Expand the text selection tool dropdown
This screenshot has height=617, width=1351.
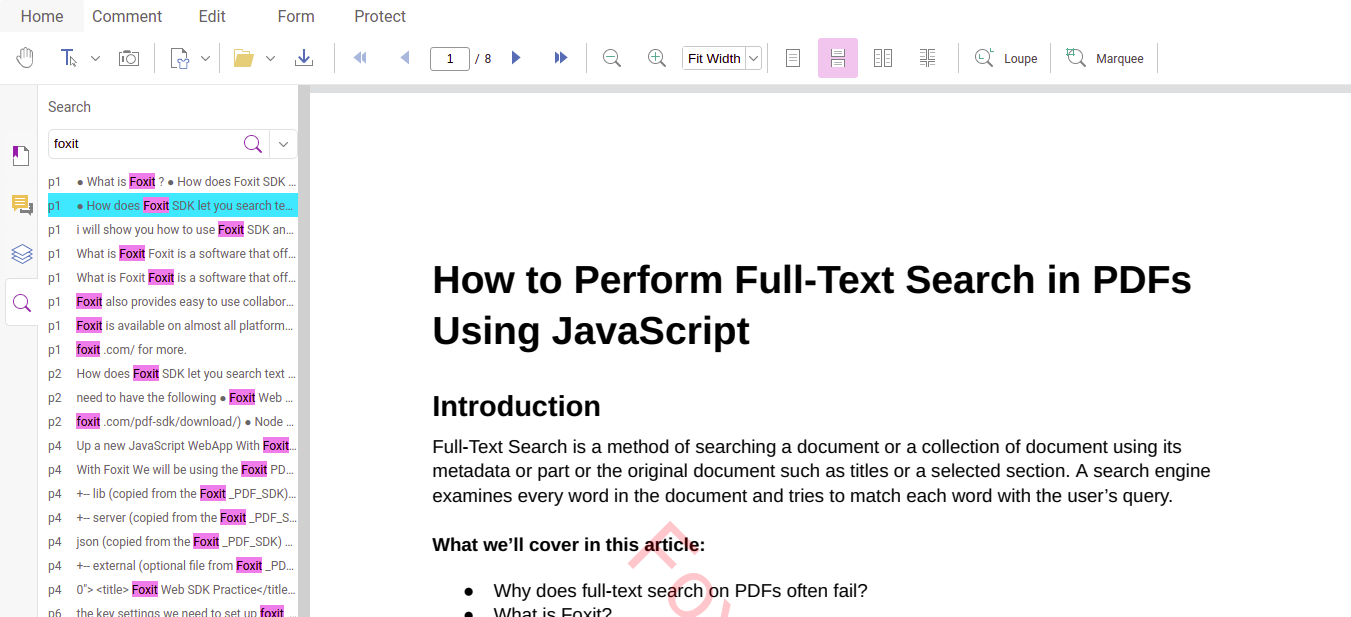[x=95, y=57]
